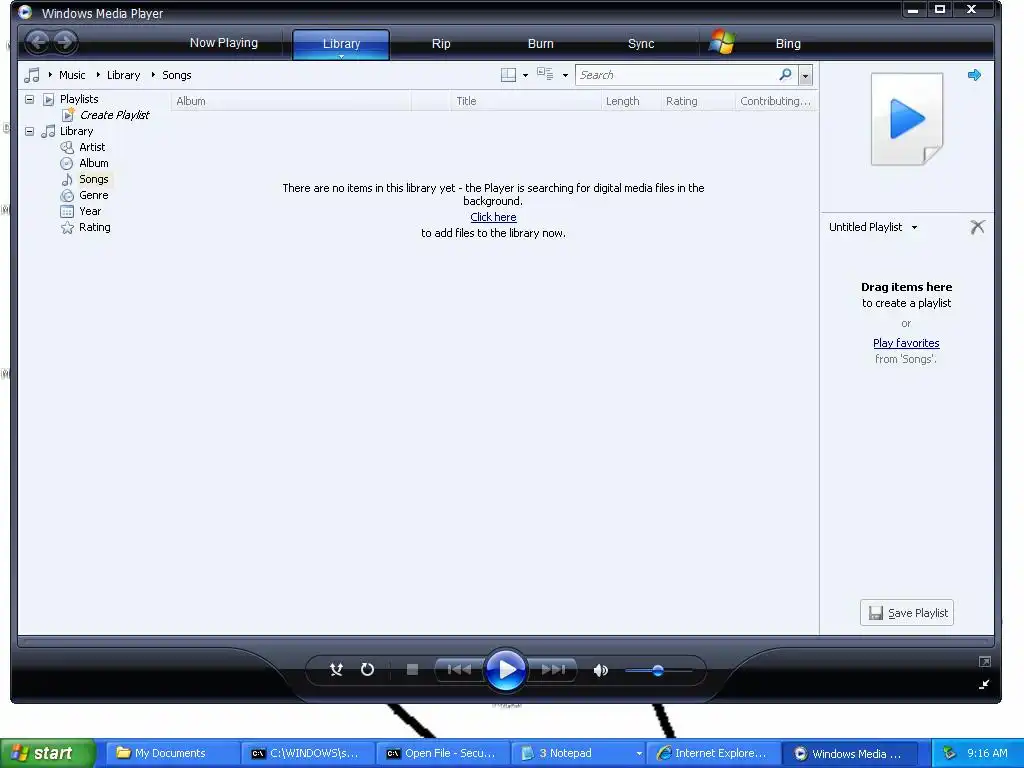This screenshot has width=1024, height=768.
Task: Click the Windows Start button
Action: point(48,753)
